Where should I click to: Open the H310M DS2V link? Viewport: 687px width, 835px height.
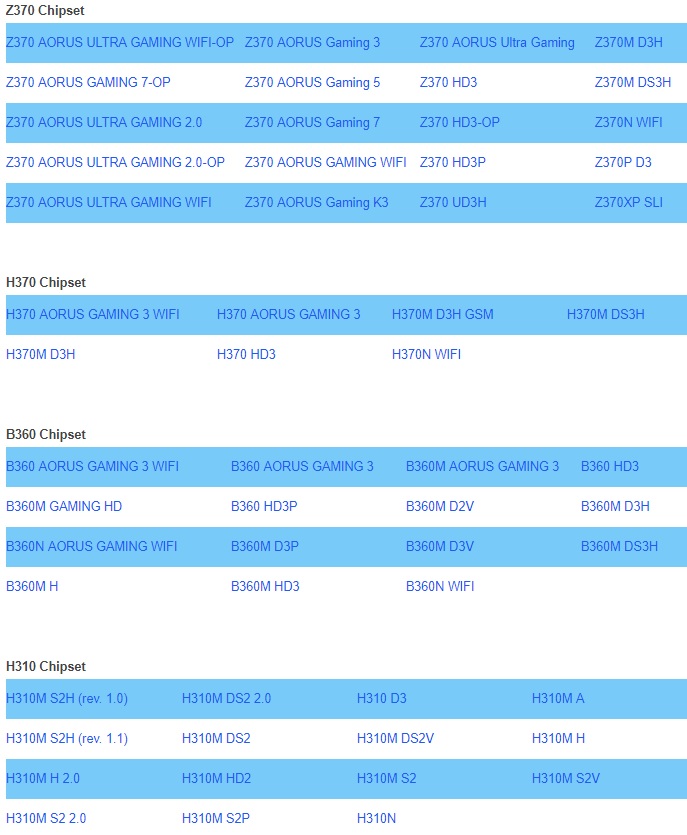click(396, 739)
